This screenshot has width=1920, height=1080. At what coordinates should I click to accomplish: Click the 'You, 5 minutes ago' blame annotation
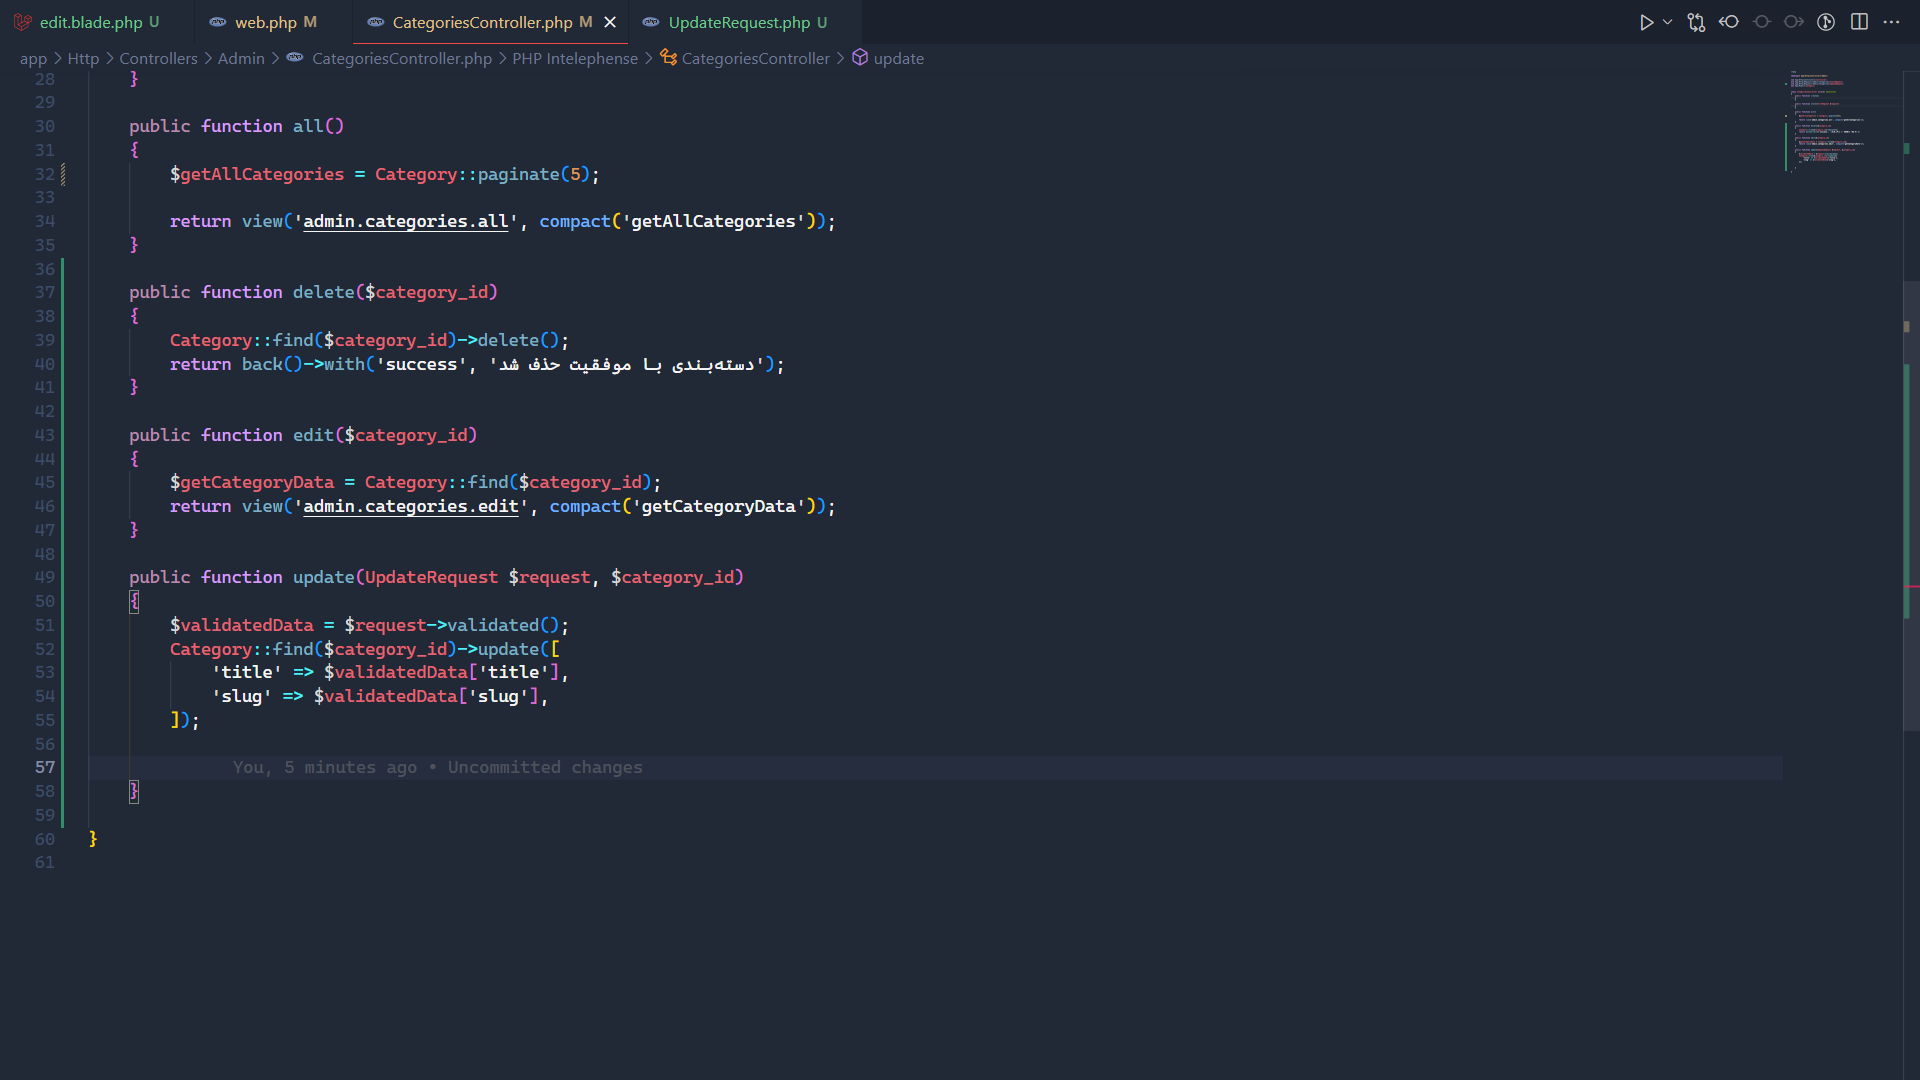click(x=438, y=767)
